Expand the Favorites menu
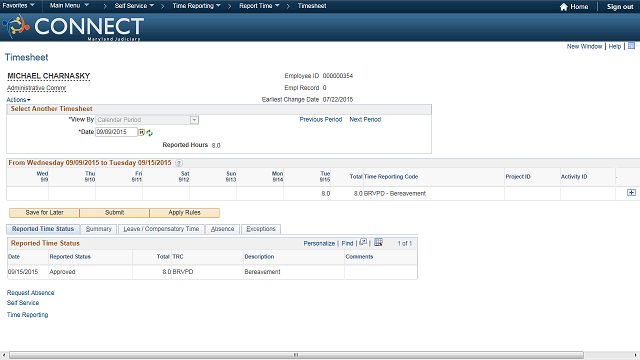 [x=18, y=6]
